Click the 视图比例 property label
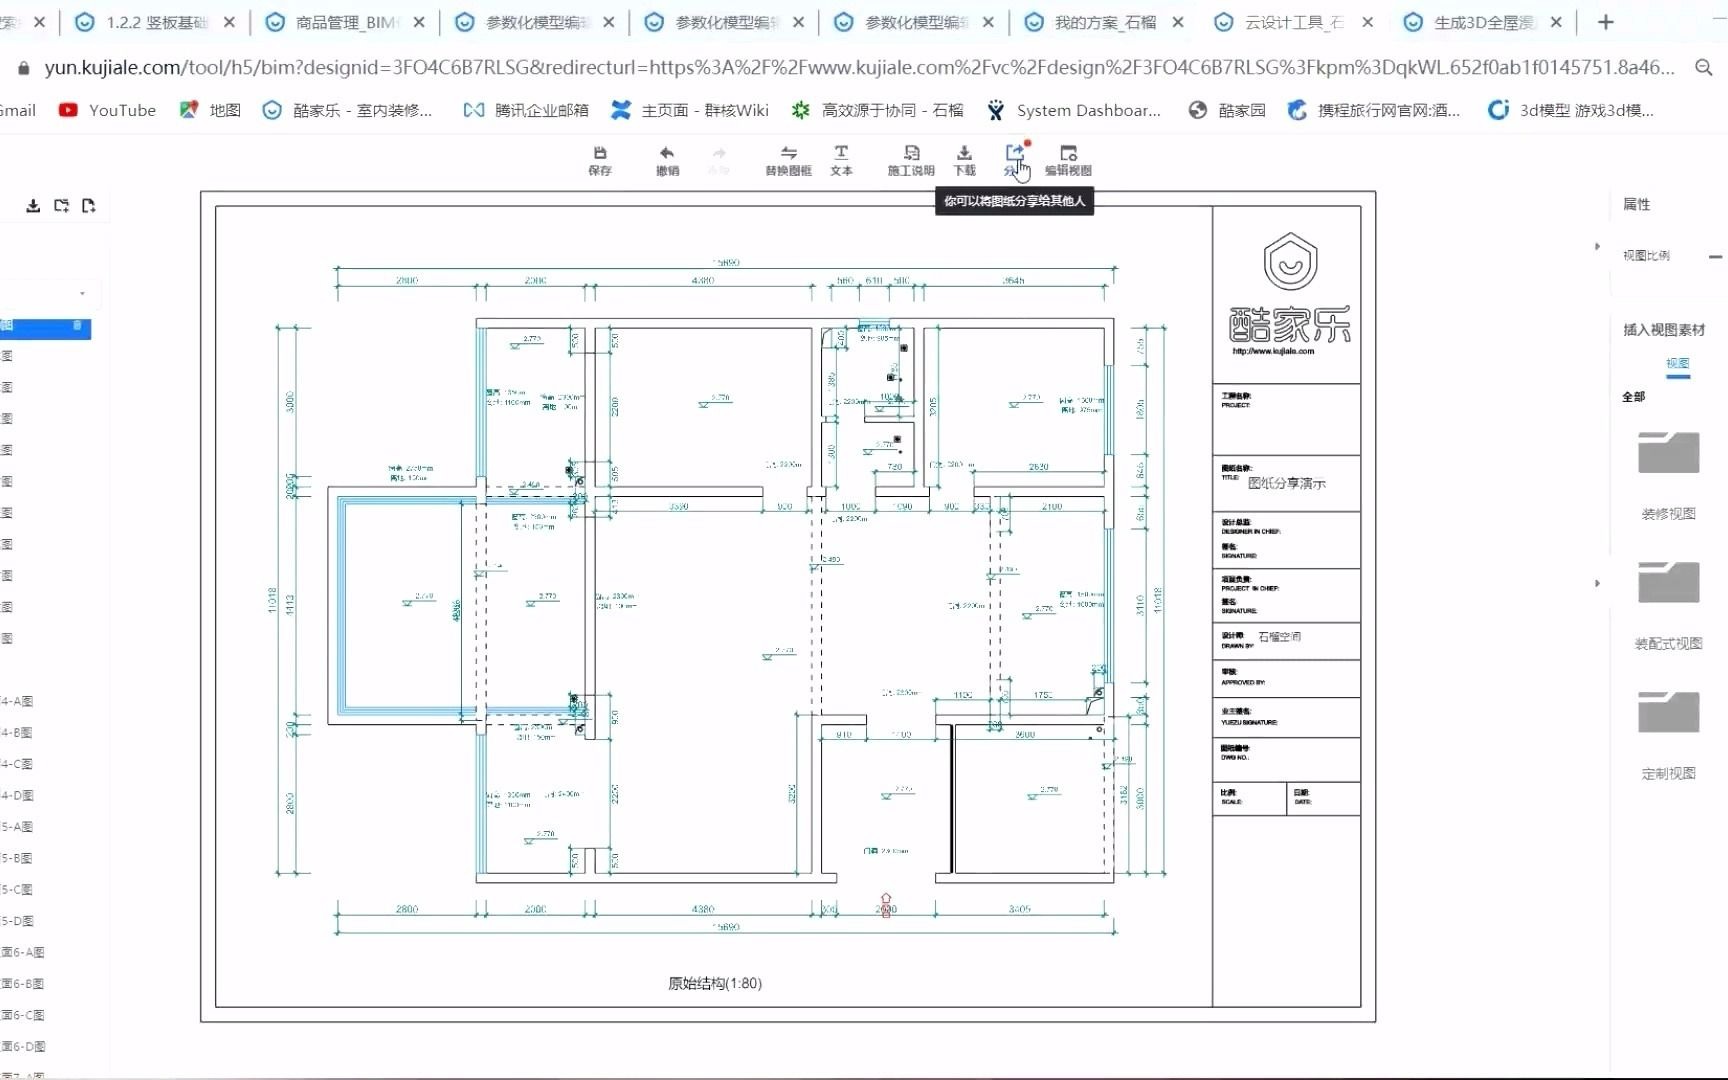The image size is (1728, 1080). click(1646, 256)
